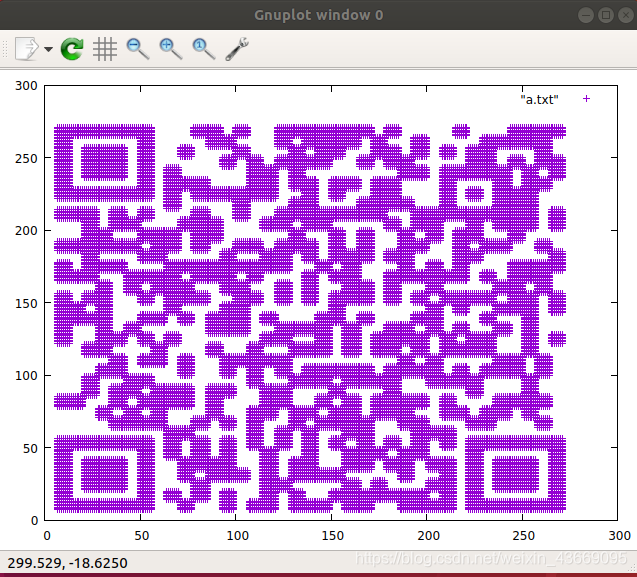Toggle the "a.txt" legend entry

(540, 100)
